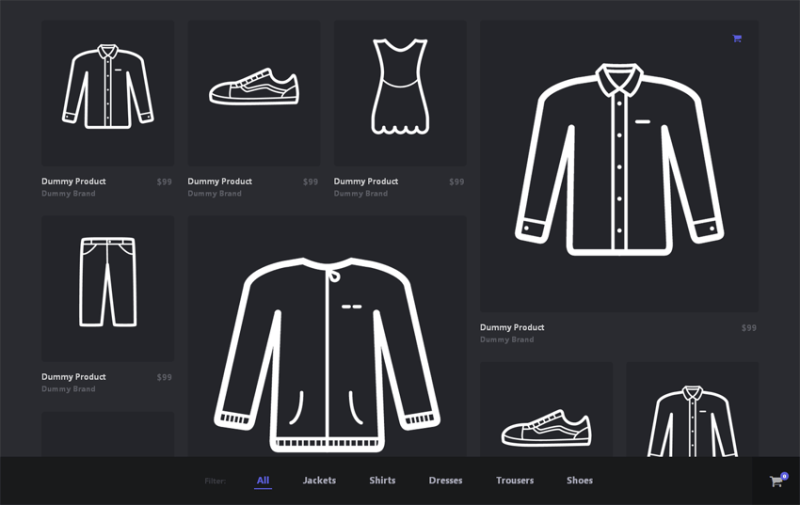The height and width of the screenshot is (505, 800).
Task: Open the top-left shirt product image
Action: (x=108, y=88)
